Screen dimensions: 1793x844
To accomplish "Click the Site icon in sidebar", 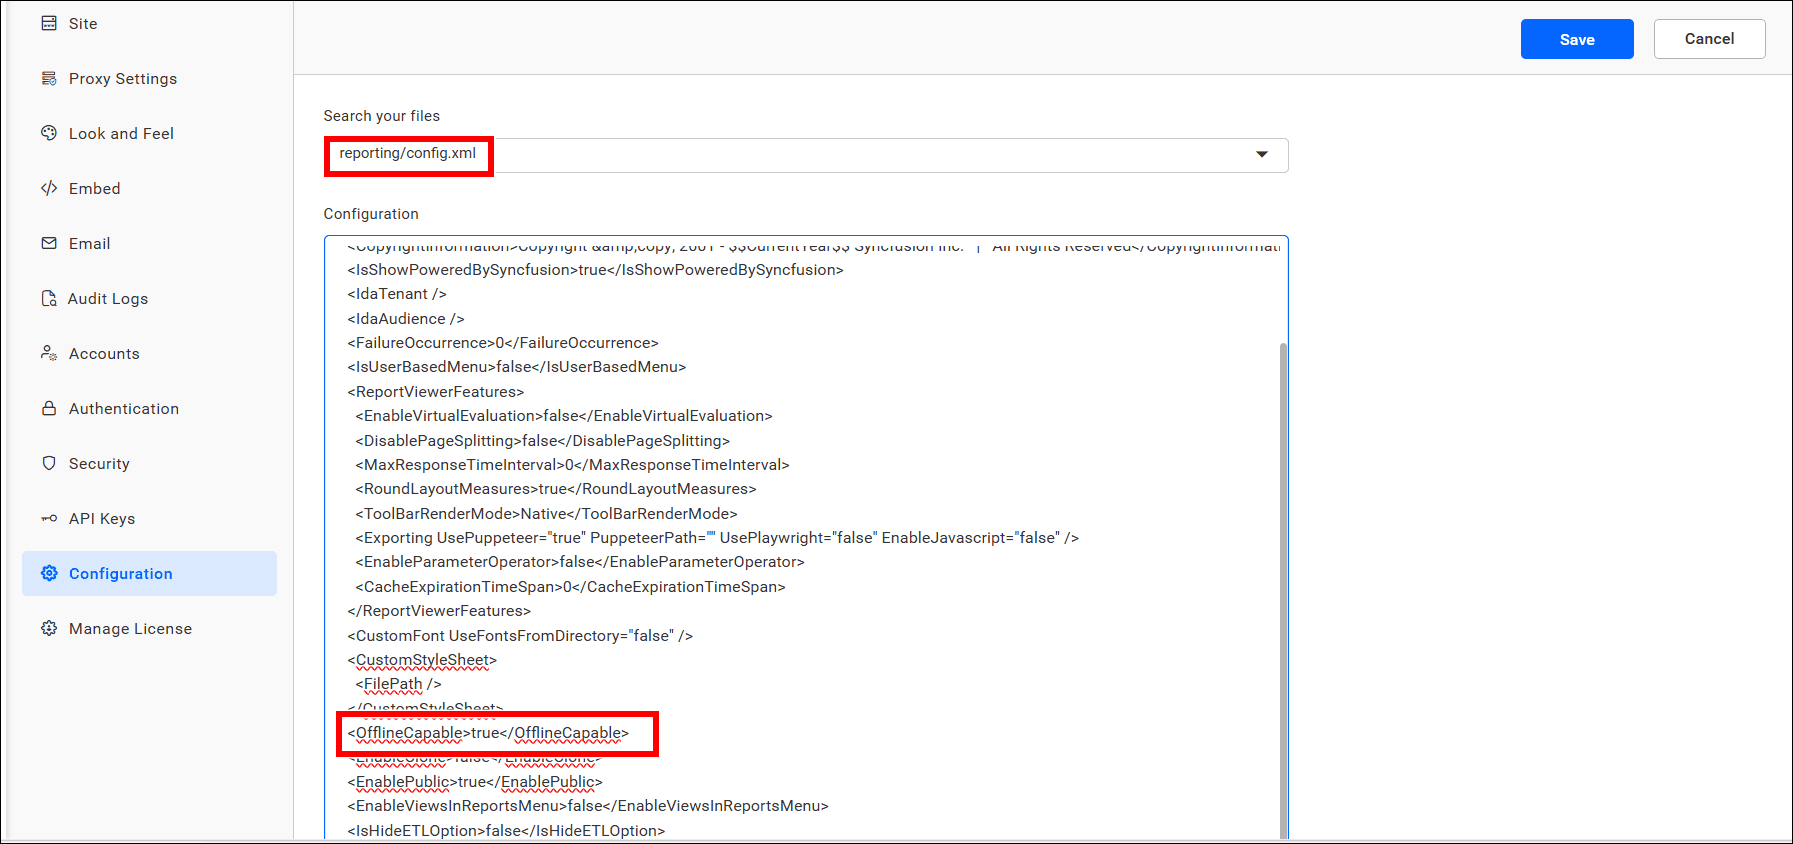I will pos(49,23).
